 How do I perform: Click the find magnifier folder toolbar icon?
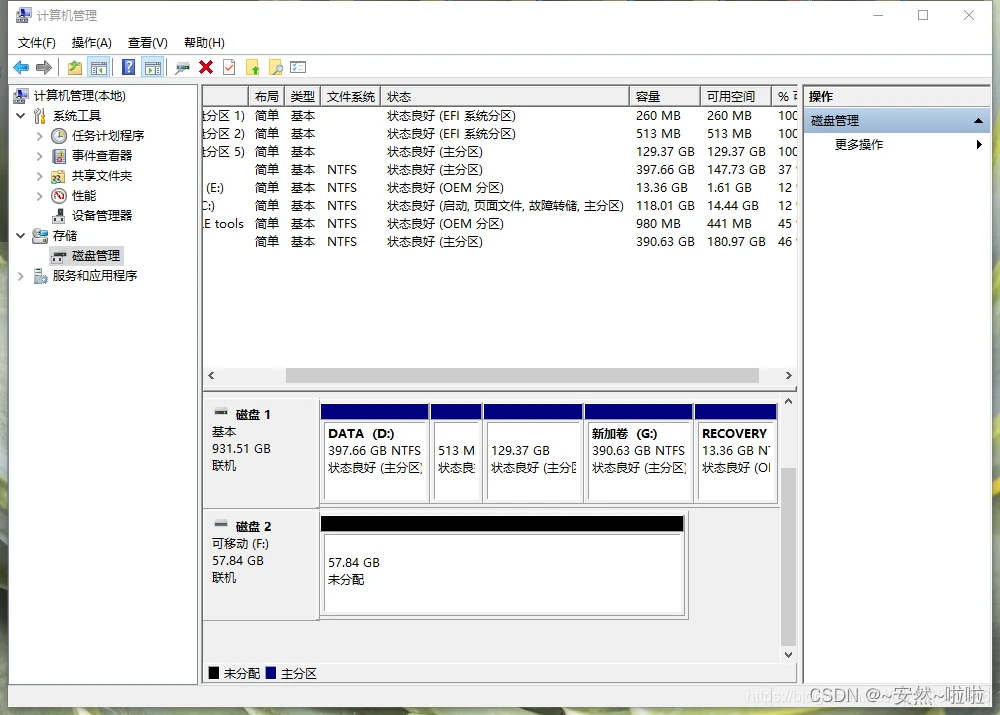point(276,67)
